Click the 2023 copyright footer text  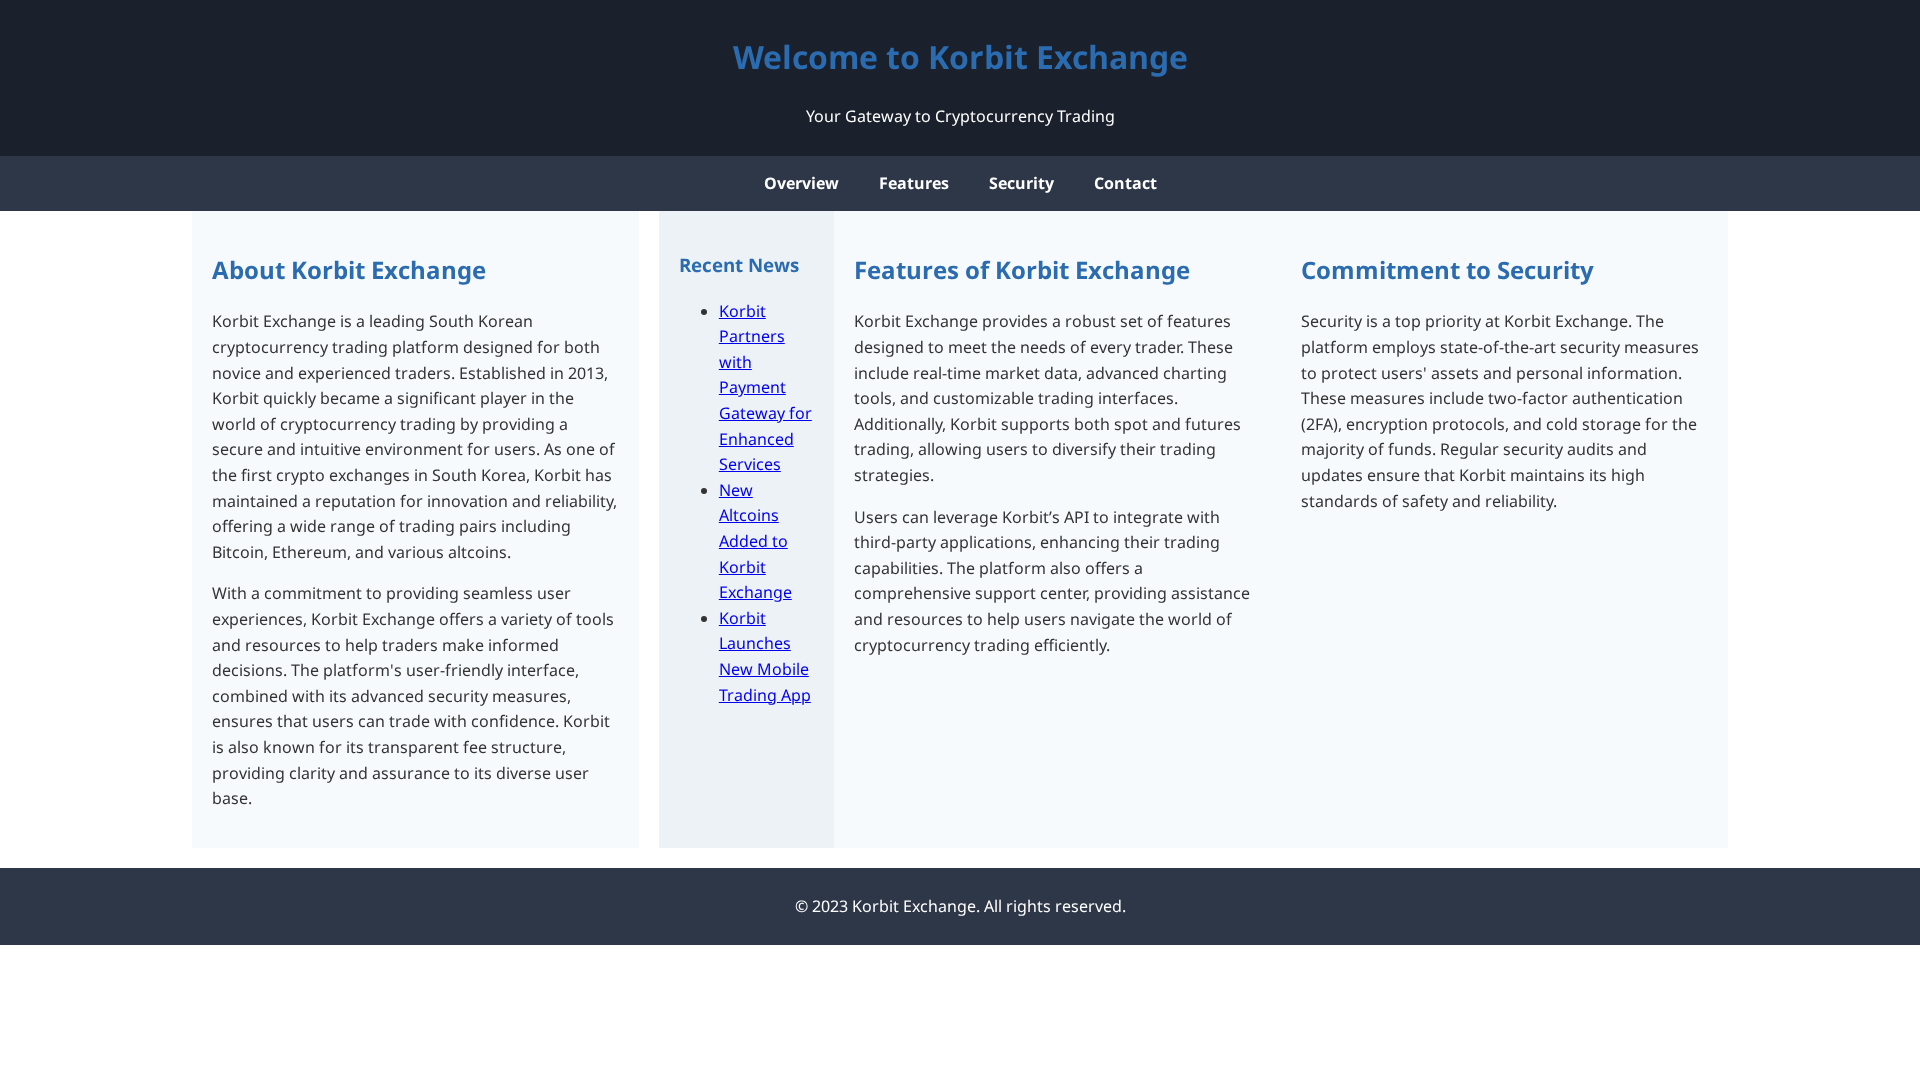coord(960,906)
